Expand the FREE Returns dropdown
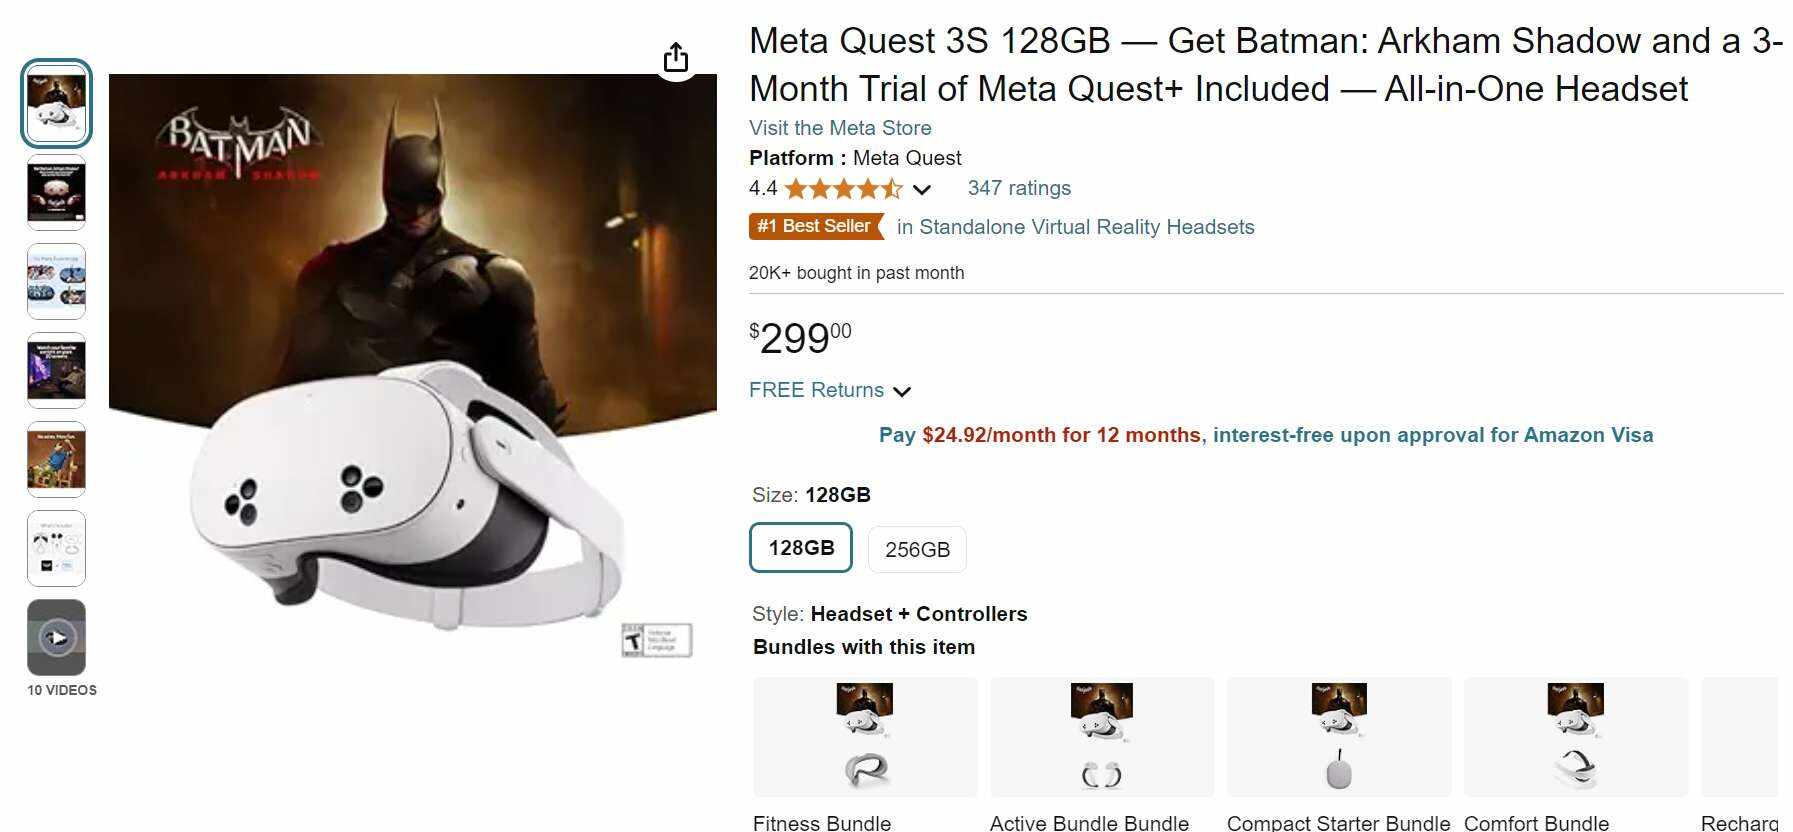The height and width of the screenshot is (832, 1793). tap(902, 391)
